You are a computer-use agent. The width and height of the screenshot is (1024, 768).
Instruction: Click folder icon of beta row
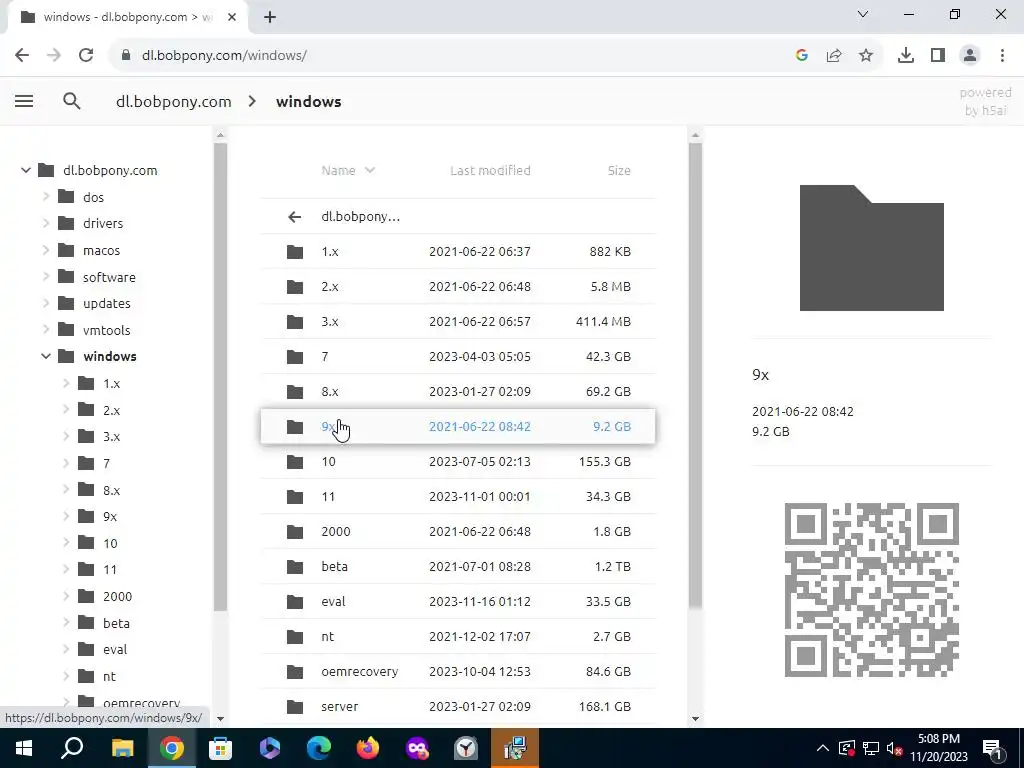(x=295, y=566)
